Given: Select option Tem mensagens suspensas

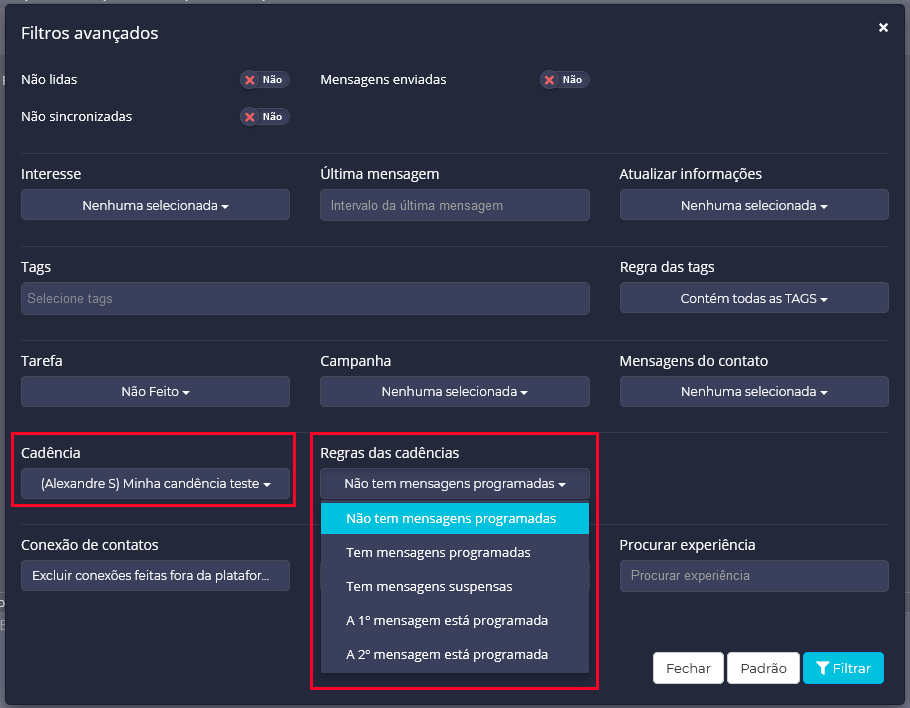Looking at the screenshot, I should pyautogui.click(x=454, y=586).
